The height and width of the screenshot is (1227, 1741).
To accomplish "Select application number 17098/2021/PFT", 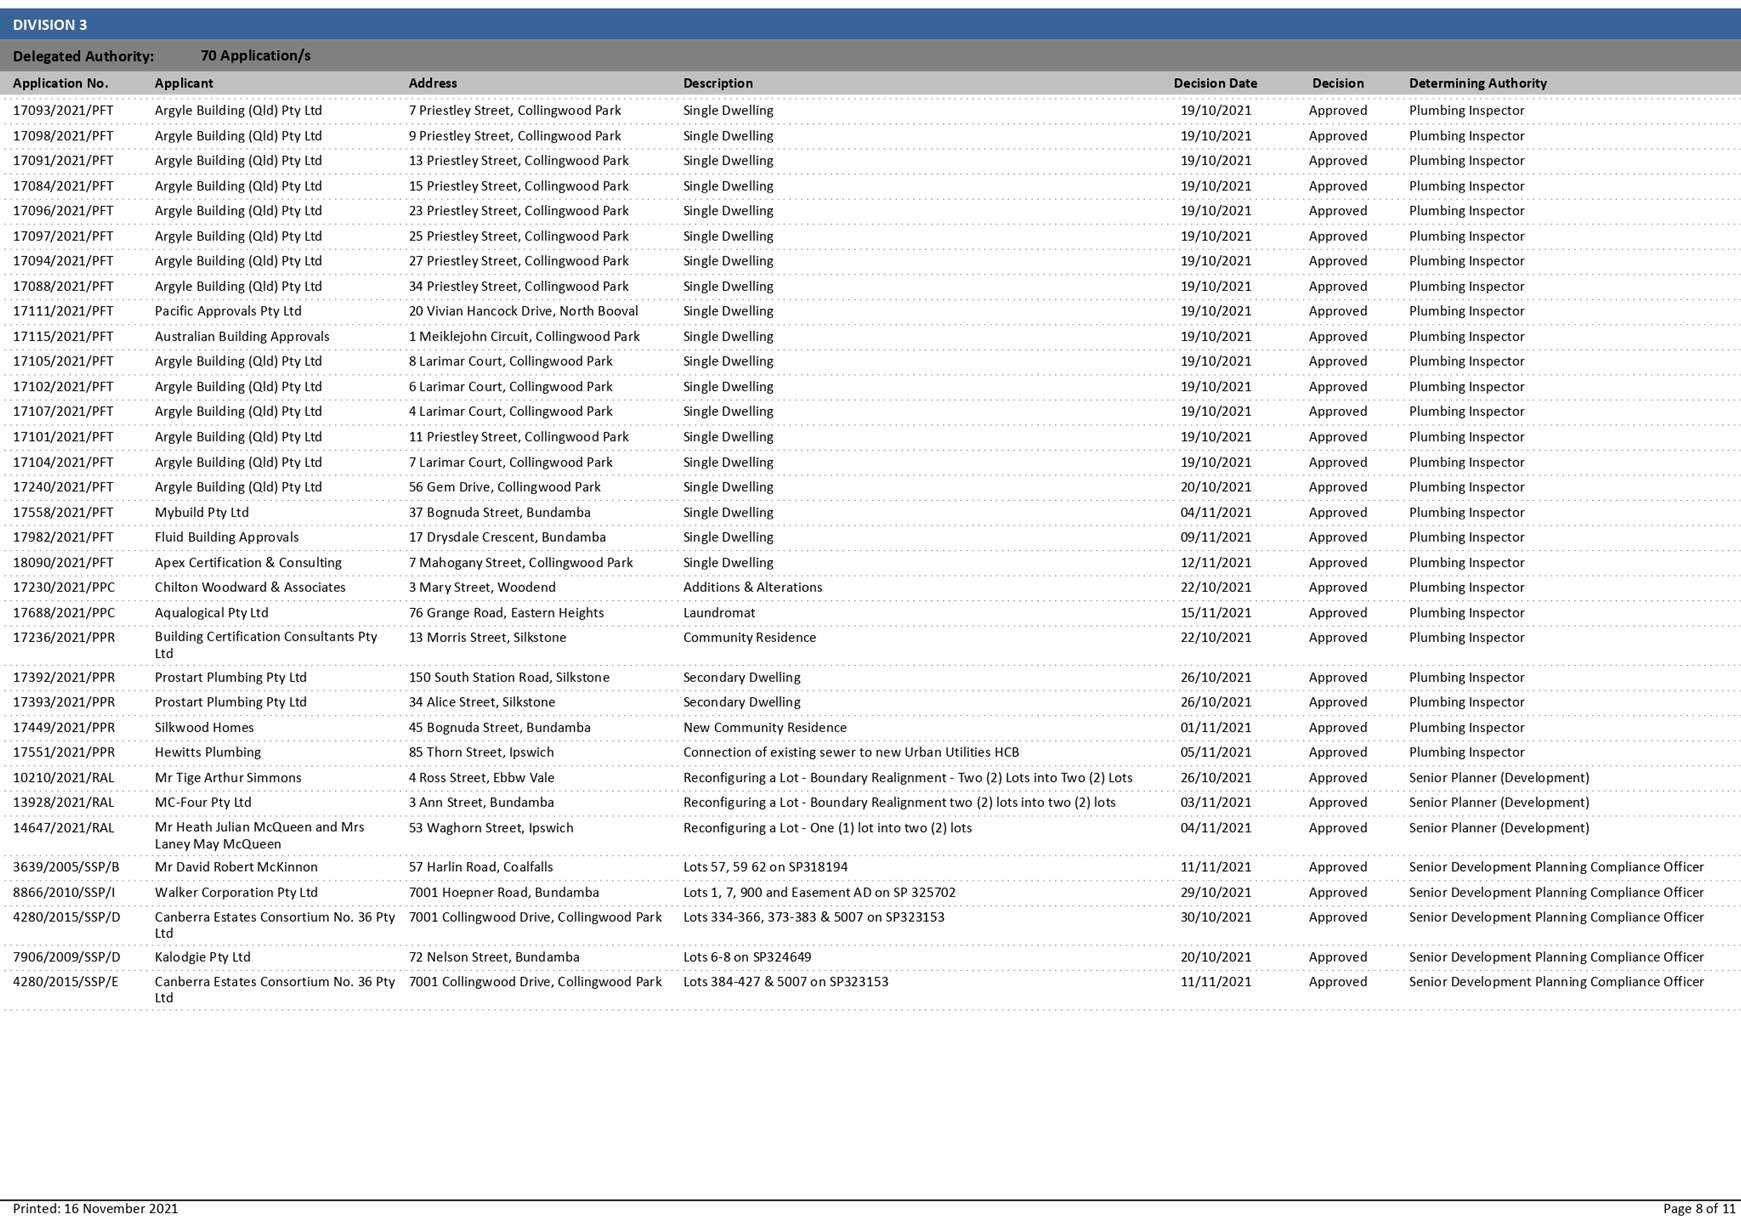I will pyautogui.click(x=63, y=136).
